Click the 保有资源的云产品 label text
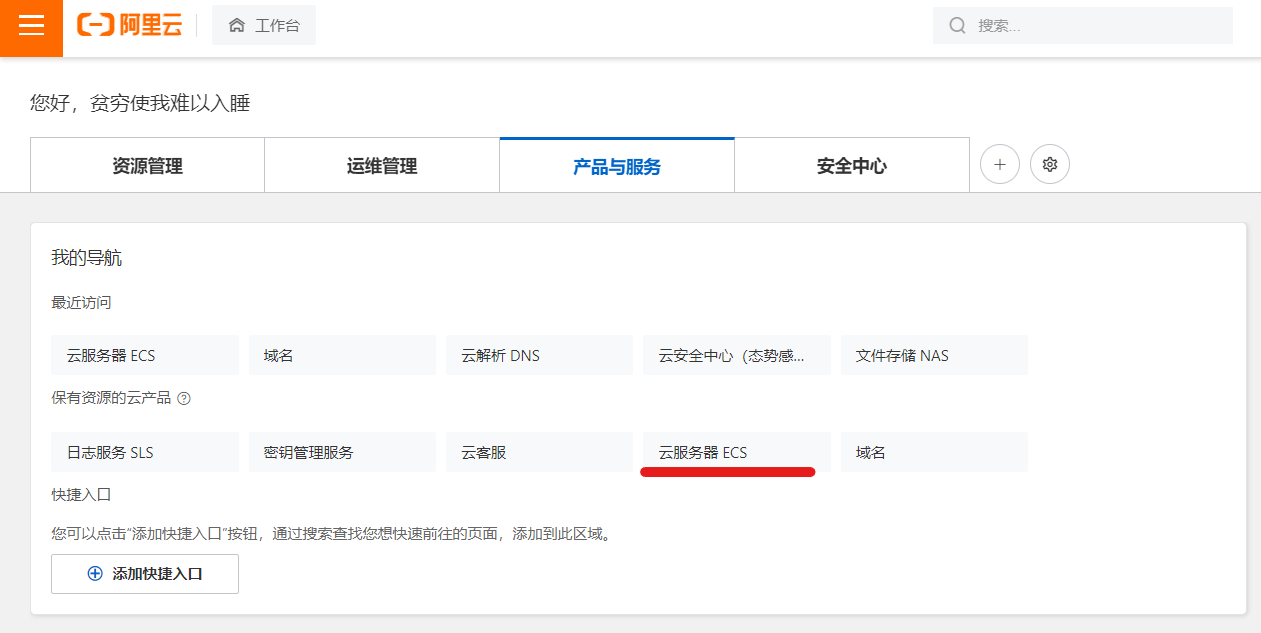The image size is (1261, 633). coord(111,398)
